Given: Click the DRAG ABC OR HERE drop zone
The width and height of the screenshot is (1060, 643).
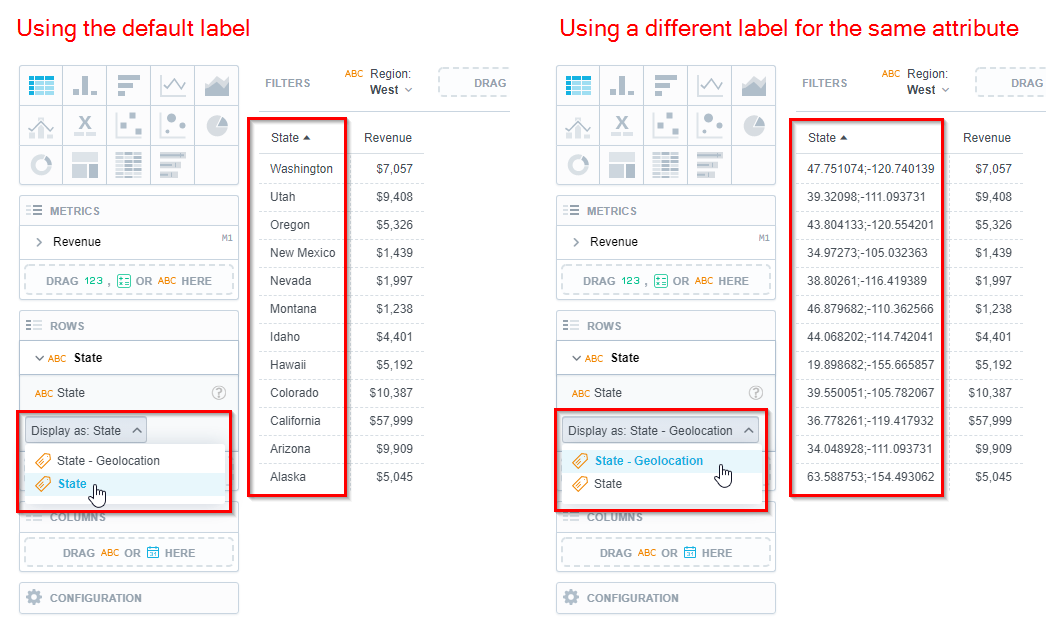Looking at the screenshot, I should (x=128, y=552).
